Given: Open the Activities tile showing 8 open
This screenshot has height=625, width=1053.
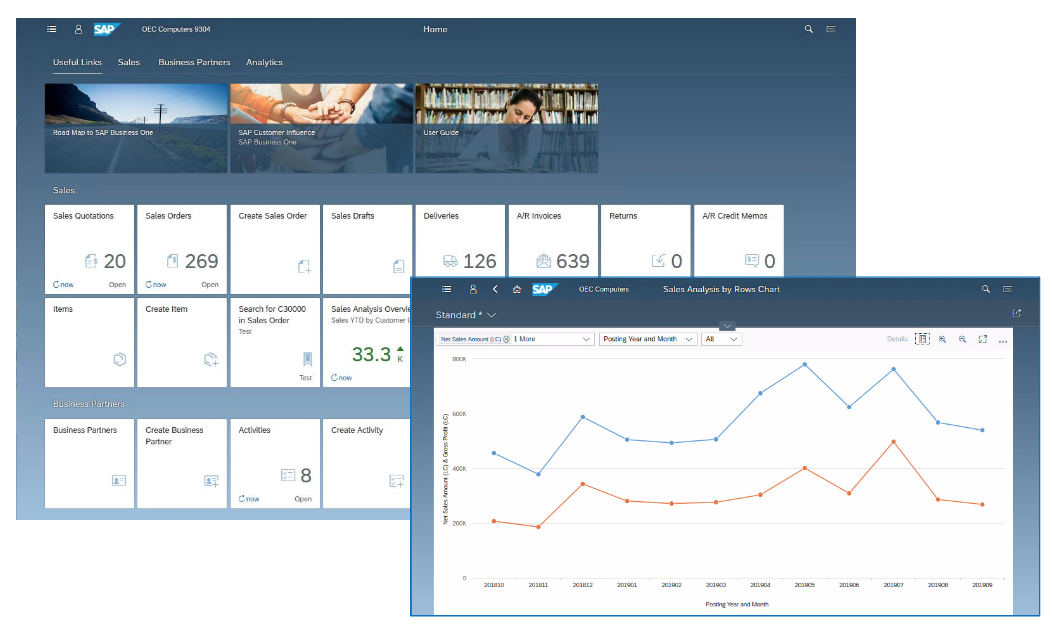Looking at the screenshot, I should tap(275, 463).
